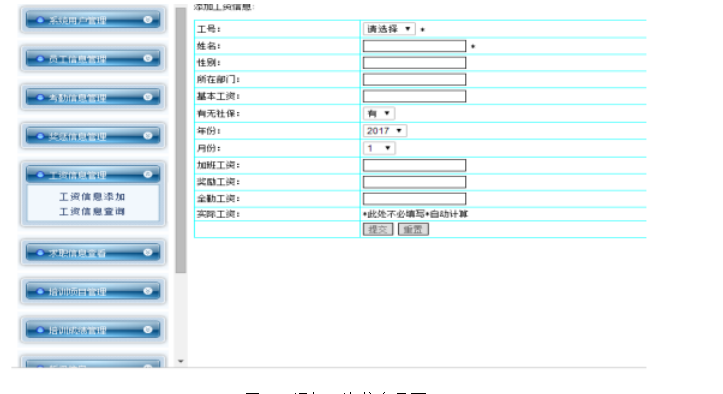This screenshot has width=723, height=394.
Task: Click the sidebar scrollbar down arrow
Action: tap(181, 361)
